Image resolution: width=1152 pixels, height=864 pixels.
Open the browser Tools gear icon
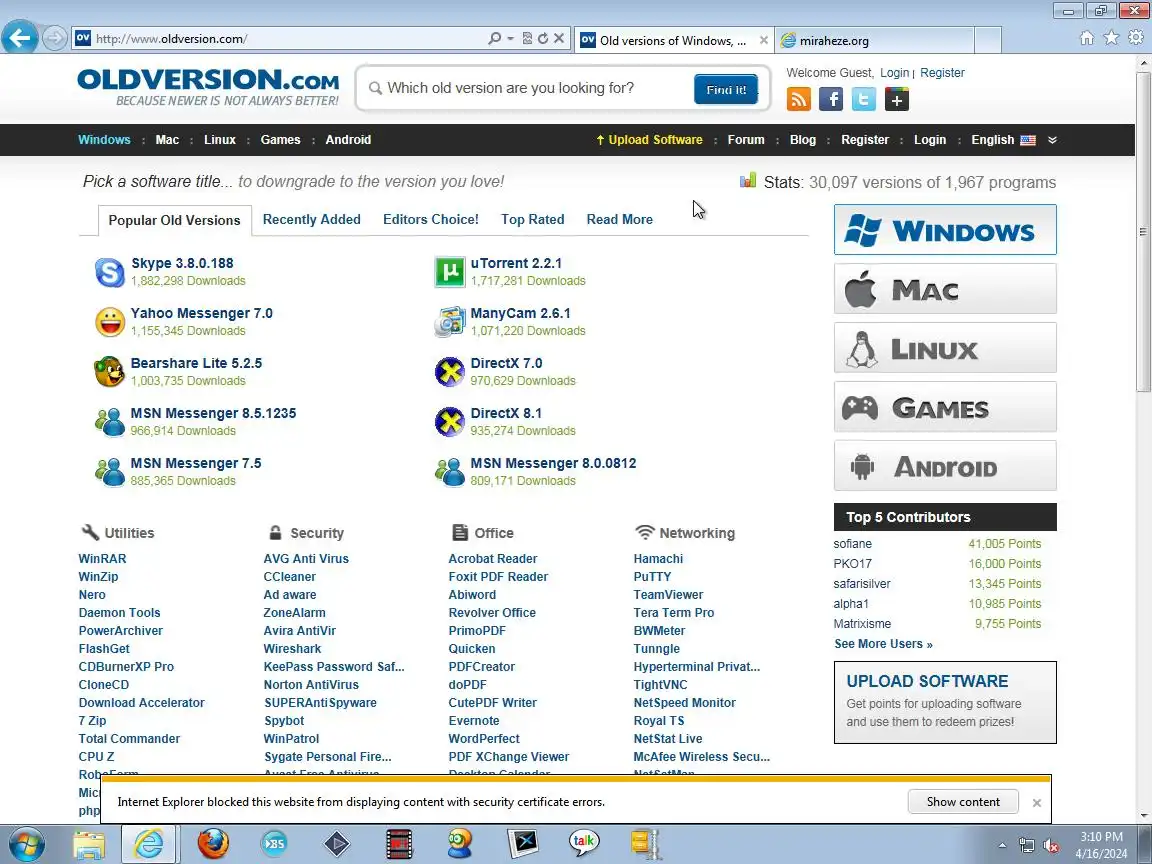[1136, 37]
